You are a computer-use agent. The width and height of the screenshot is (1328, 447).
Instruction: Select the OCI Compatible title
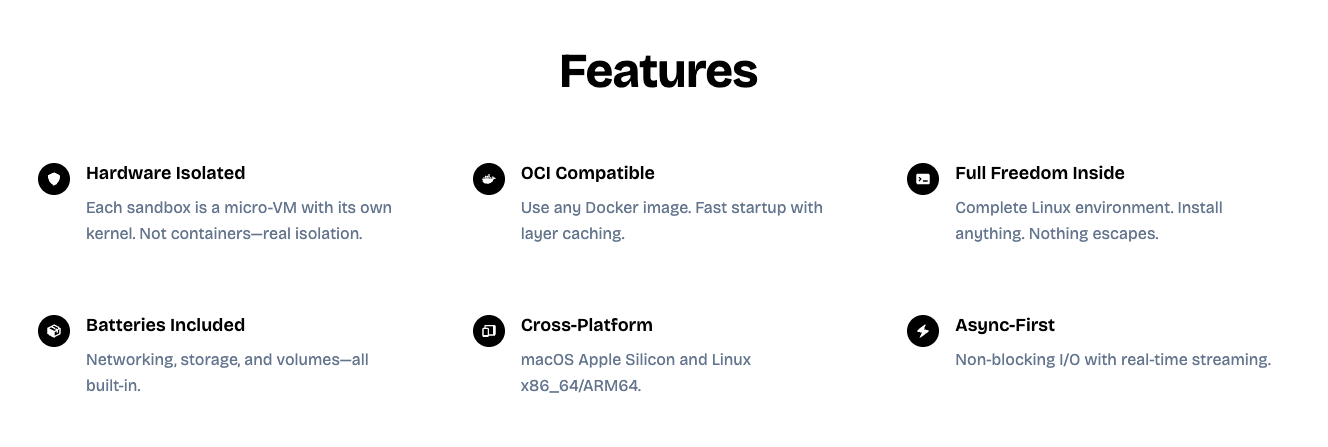(x=587, y=173)
